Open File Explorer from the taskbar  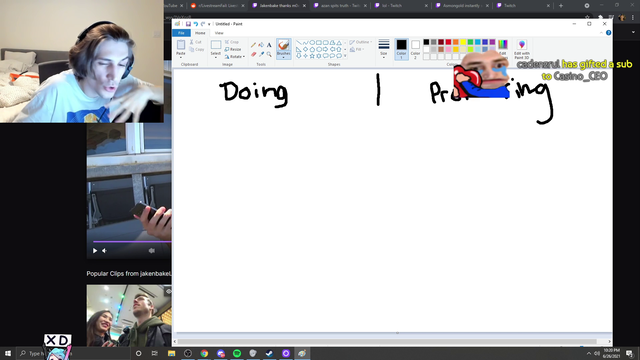coord(171,353)
